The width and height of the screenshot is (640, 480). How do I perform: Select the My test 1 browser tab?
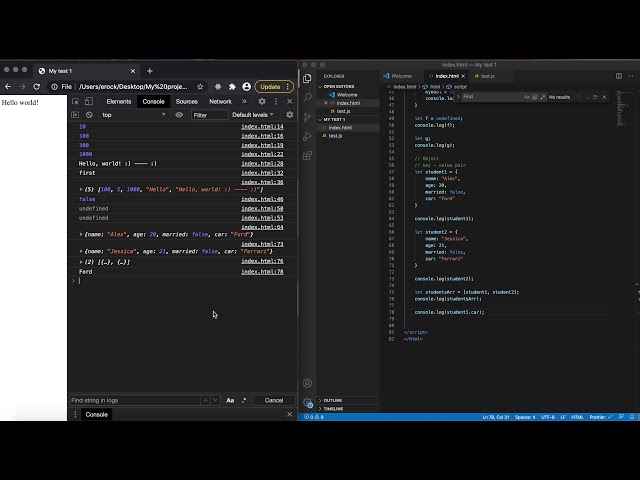pyautogui.click(x=87, y=71)
